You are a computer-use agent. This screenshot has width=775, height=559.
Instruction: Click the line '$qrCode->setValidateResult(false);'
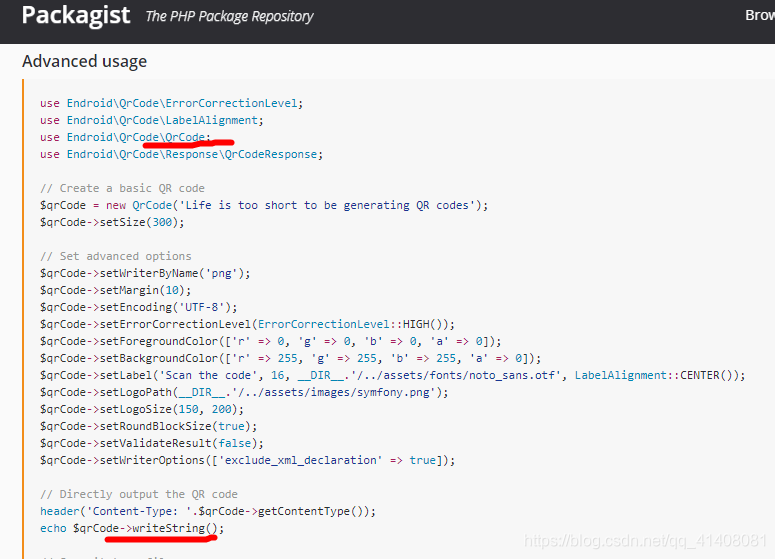pos(152,443)
